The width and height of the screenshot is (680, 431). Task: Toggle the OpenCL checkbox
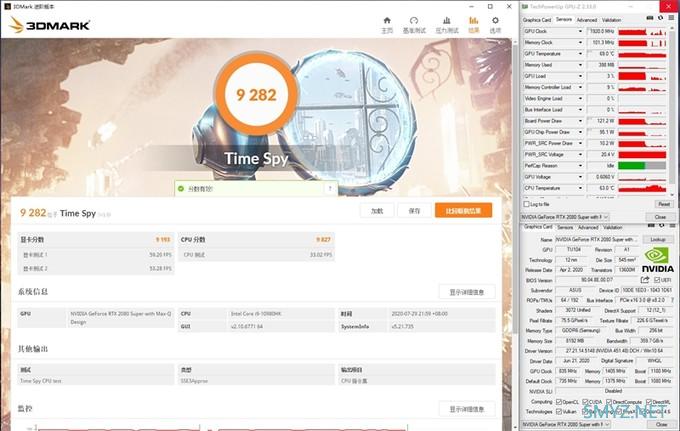pos(559,402)
